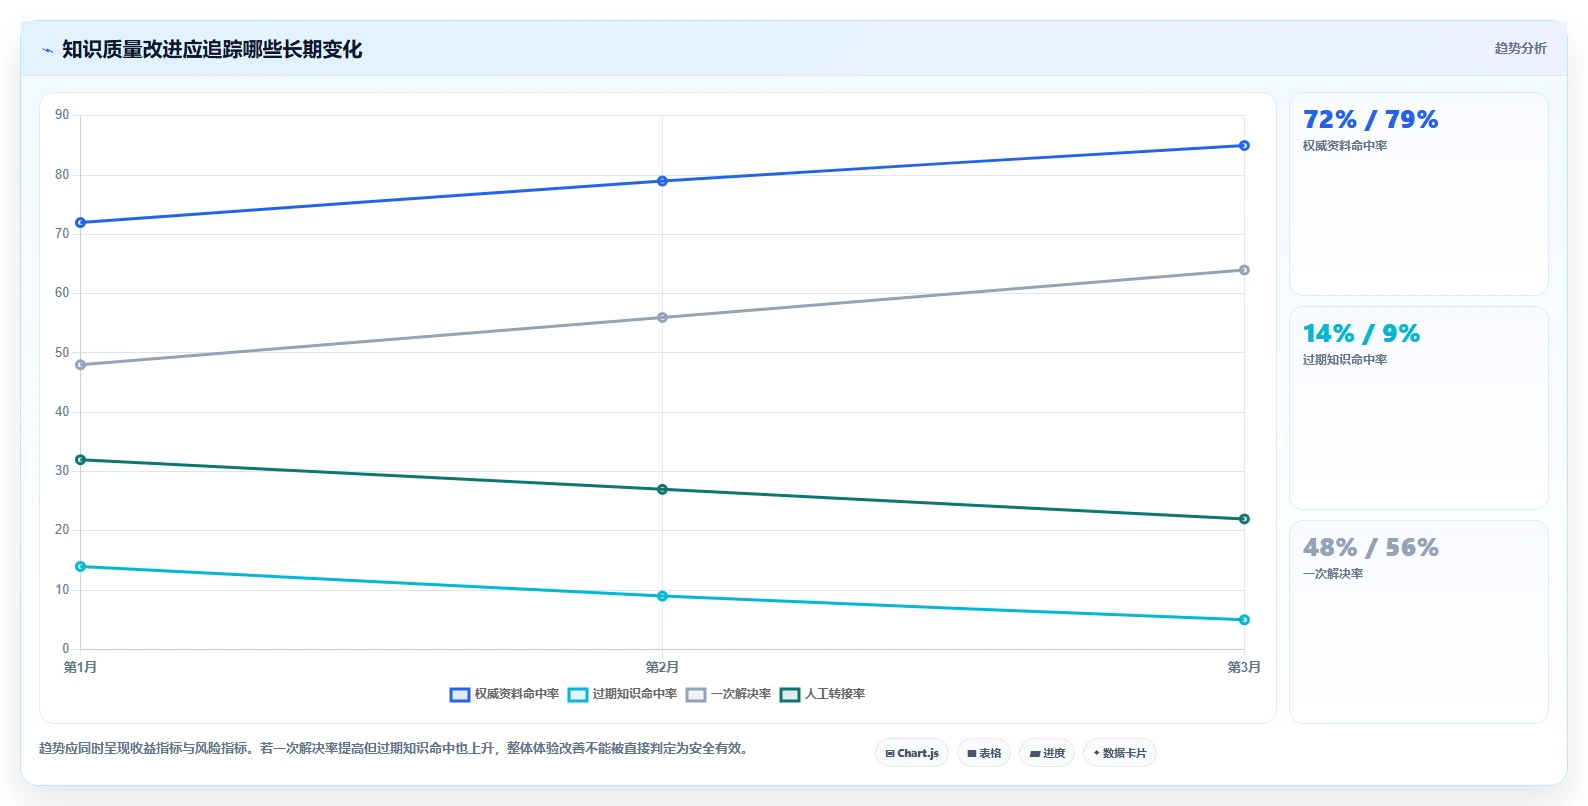Image resolution: width=1588 pixels, height=806 pixels.
Task: Click the 72% / 79% metric card
Action: [1419, 194]
